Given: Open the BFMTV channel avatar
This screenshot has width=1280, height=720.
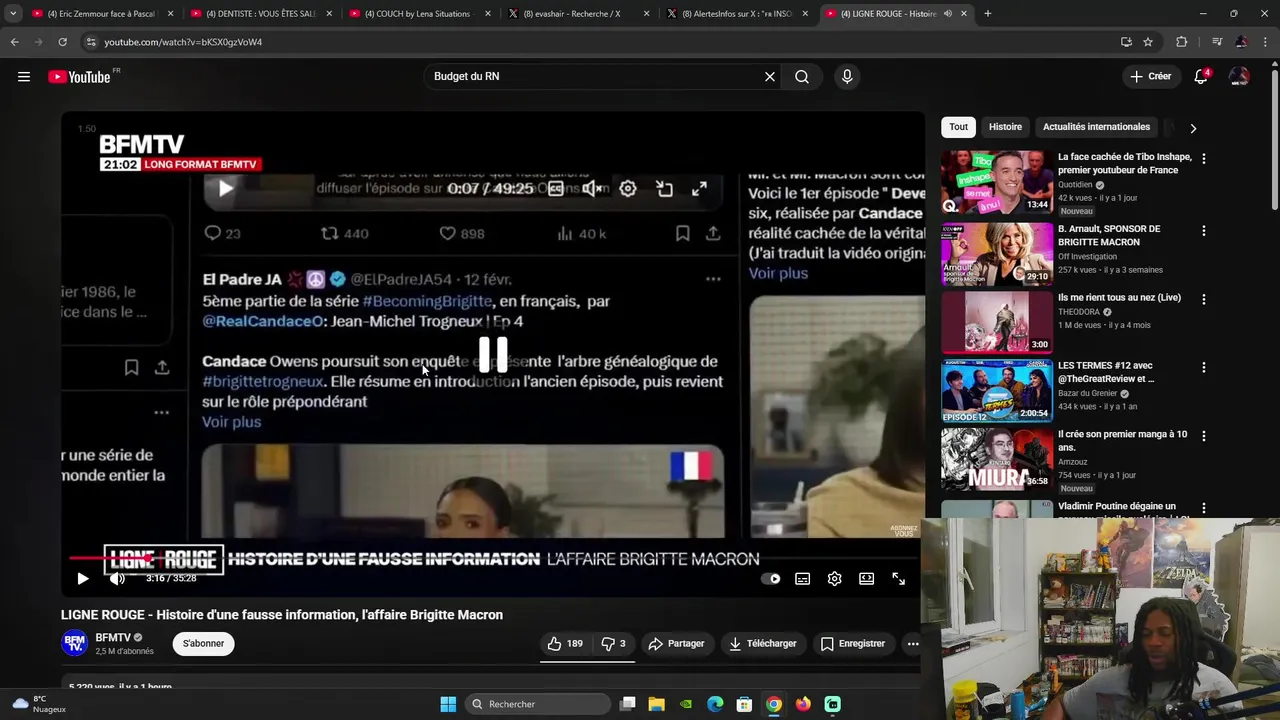Looking at the screenshot, I should [x=74, y=644].
